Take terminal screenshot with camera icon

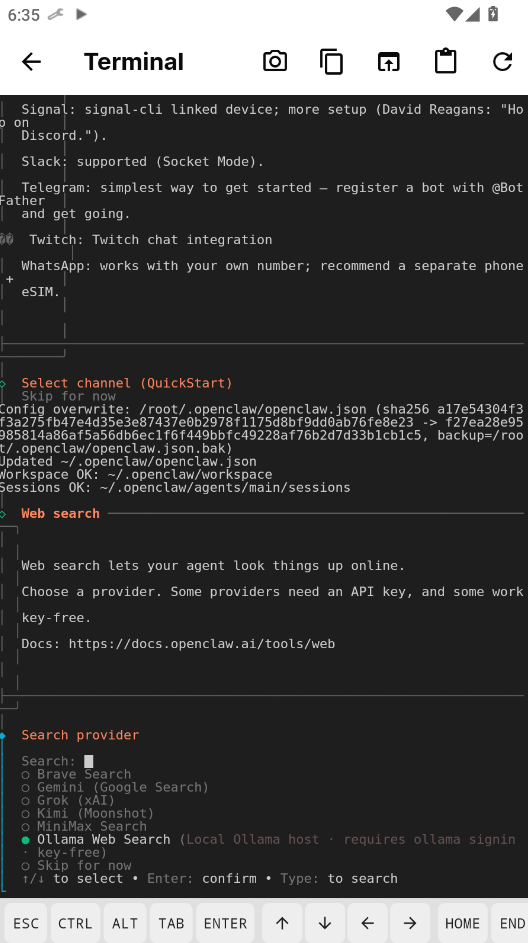point(275,61)
